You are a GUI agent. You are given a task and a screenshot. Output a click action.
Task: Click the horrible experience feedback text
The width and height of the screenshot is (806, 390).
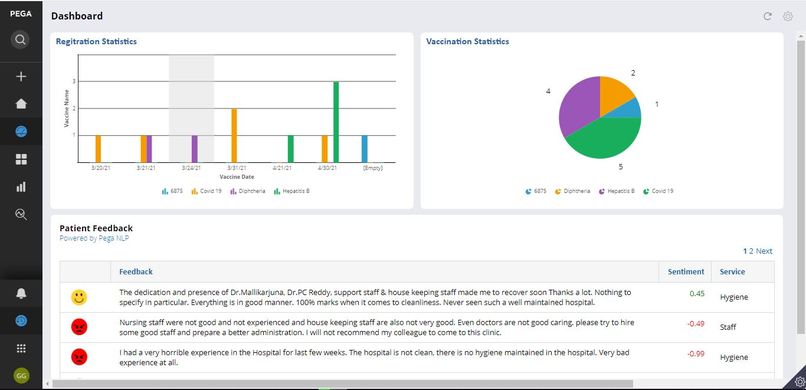click(374, 358)
